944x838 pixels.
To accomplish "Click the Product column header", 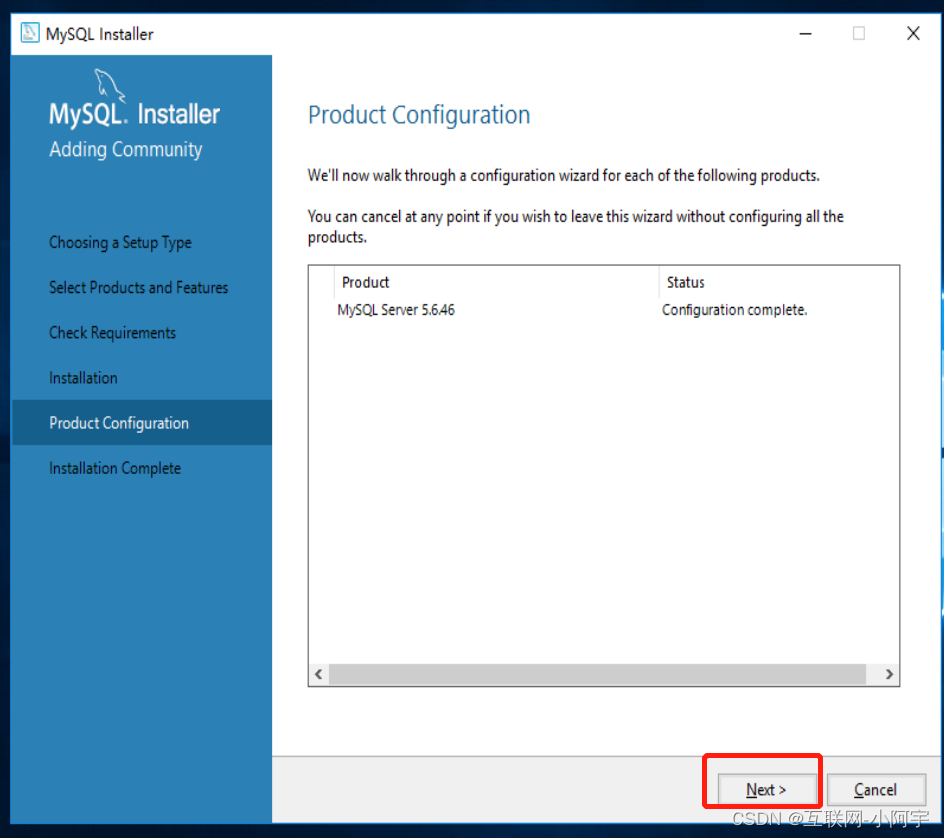I will click(365, 282).
